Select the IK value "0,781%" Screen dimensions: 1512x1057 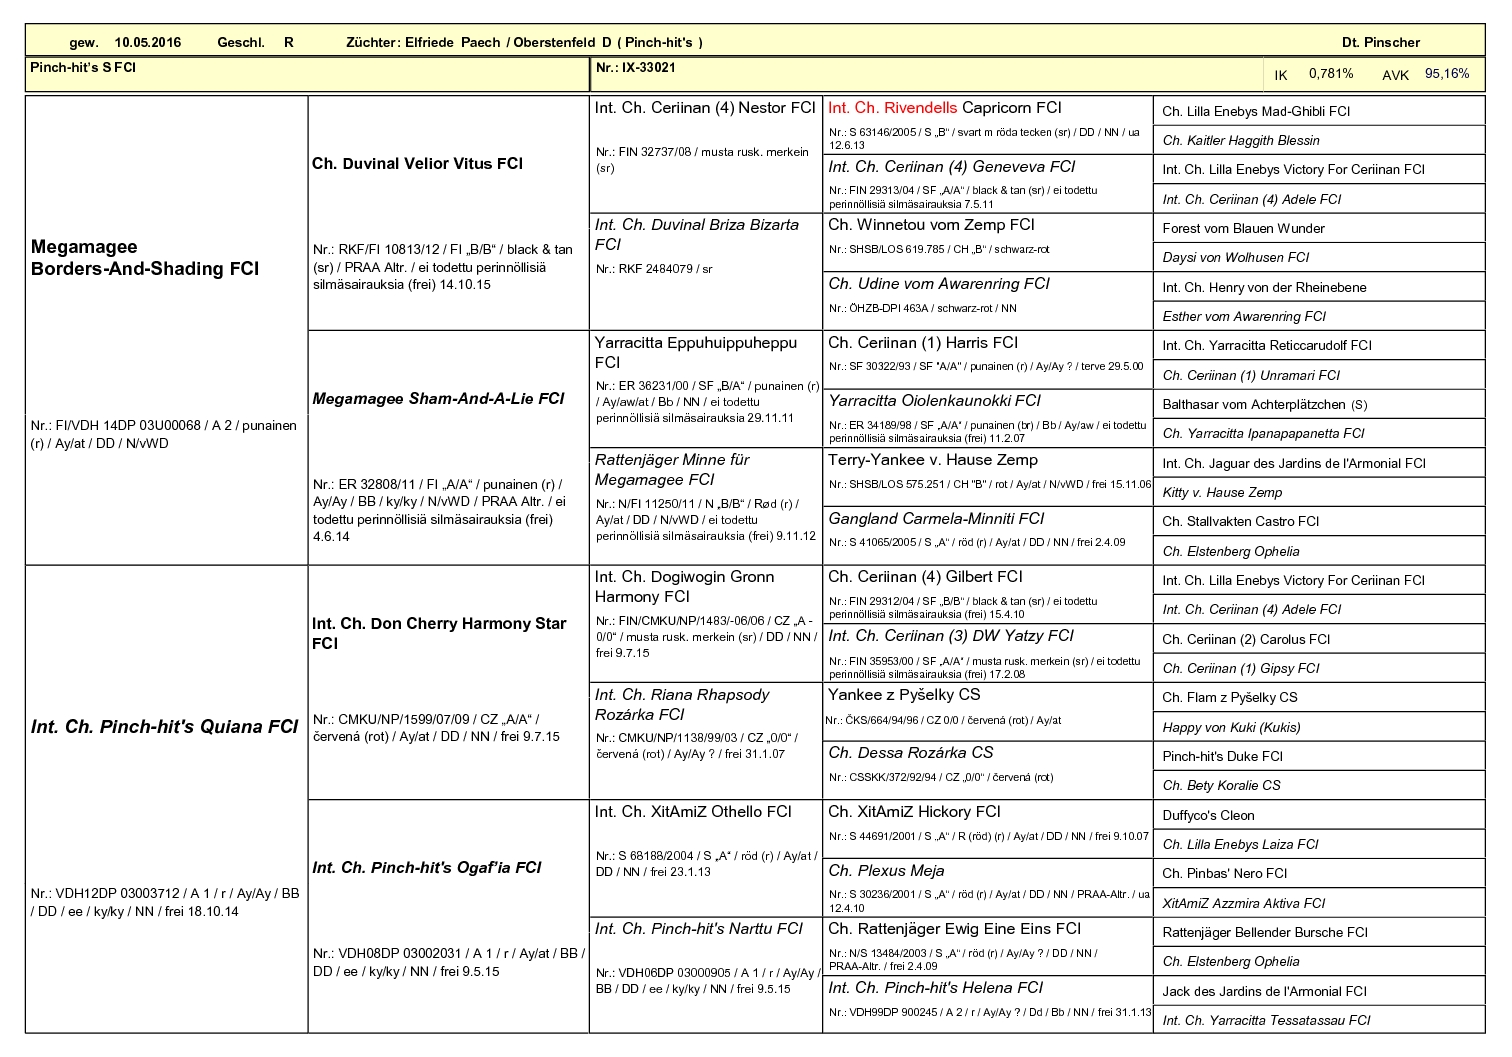(1331, 74)
